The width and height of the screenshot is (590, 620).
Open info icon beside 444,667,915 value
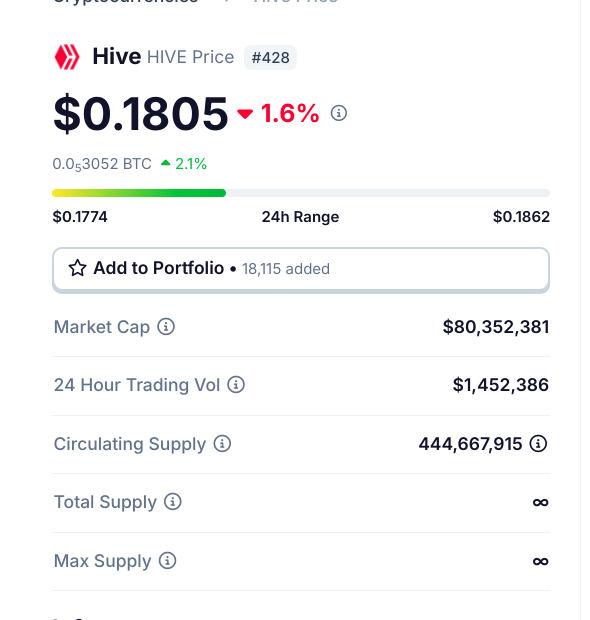[x=539, y=444]
